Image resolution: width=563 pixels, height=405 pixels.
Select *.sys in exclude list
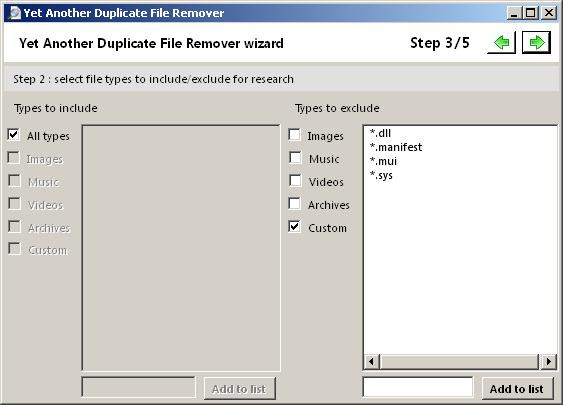click(x=381, y=175)
